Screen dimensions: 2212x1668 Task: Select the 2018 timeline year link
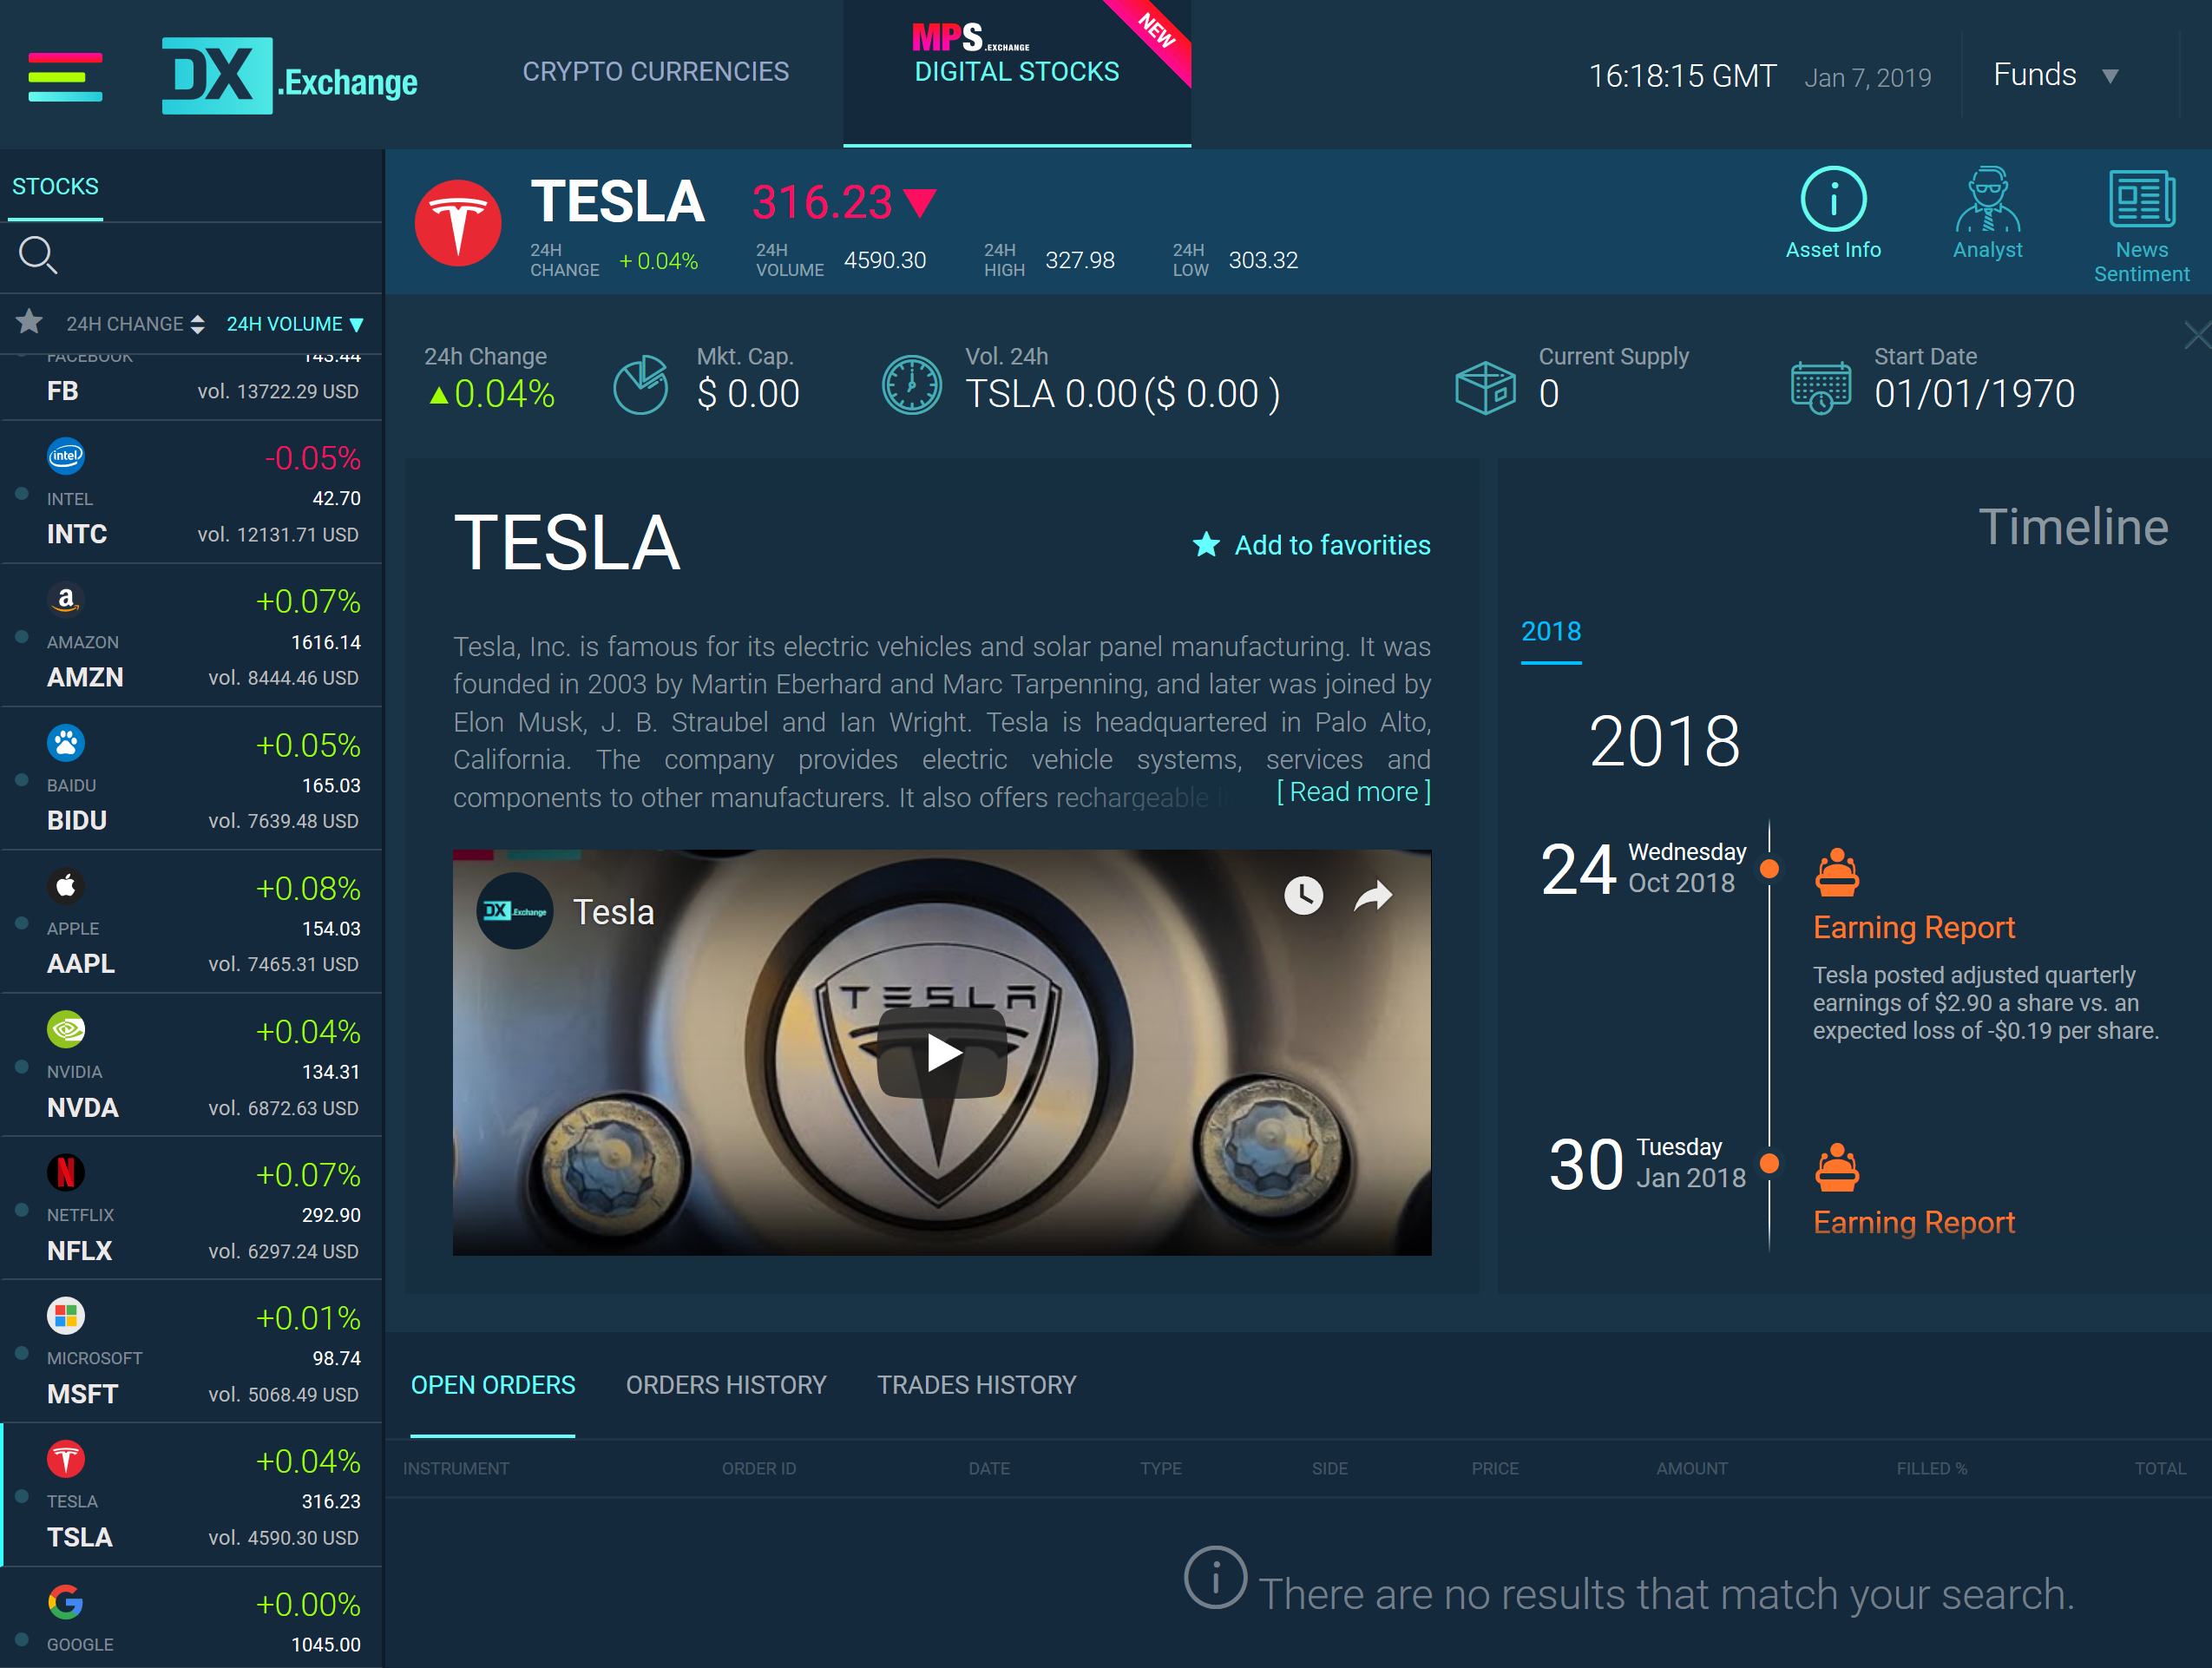click(x=1550, y=631)
